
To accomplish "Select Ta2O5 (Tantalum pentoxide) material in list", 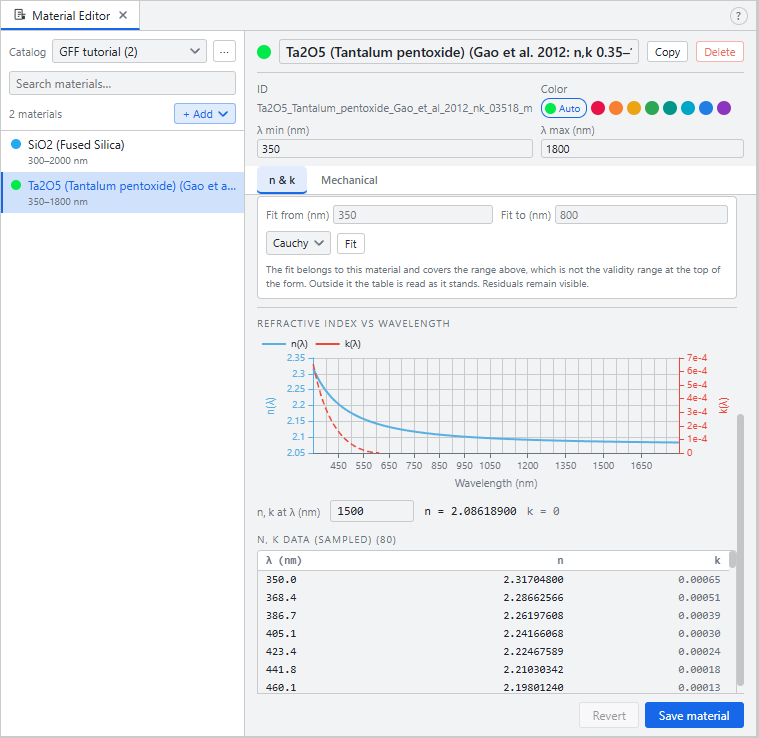I will coord(122,193).
